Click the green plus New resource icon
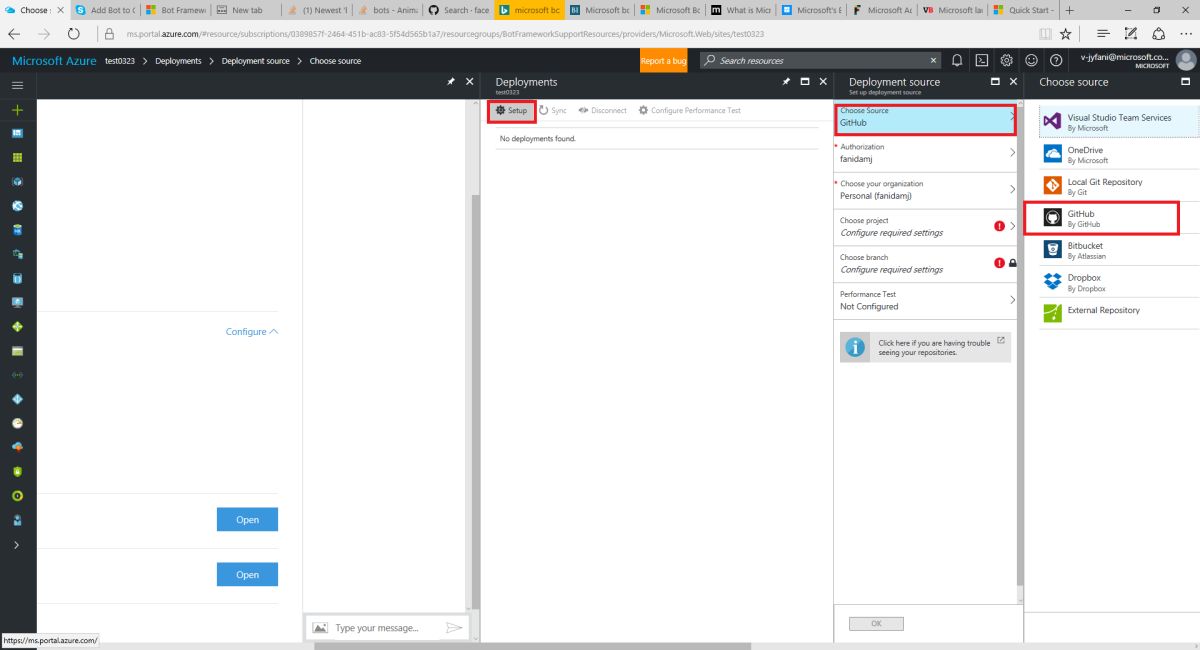This screenshot has width=1200, height=650. coord(17,110)
